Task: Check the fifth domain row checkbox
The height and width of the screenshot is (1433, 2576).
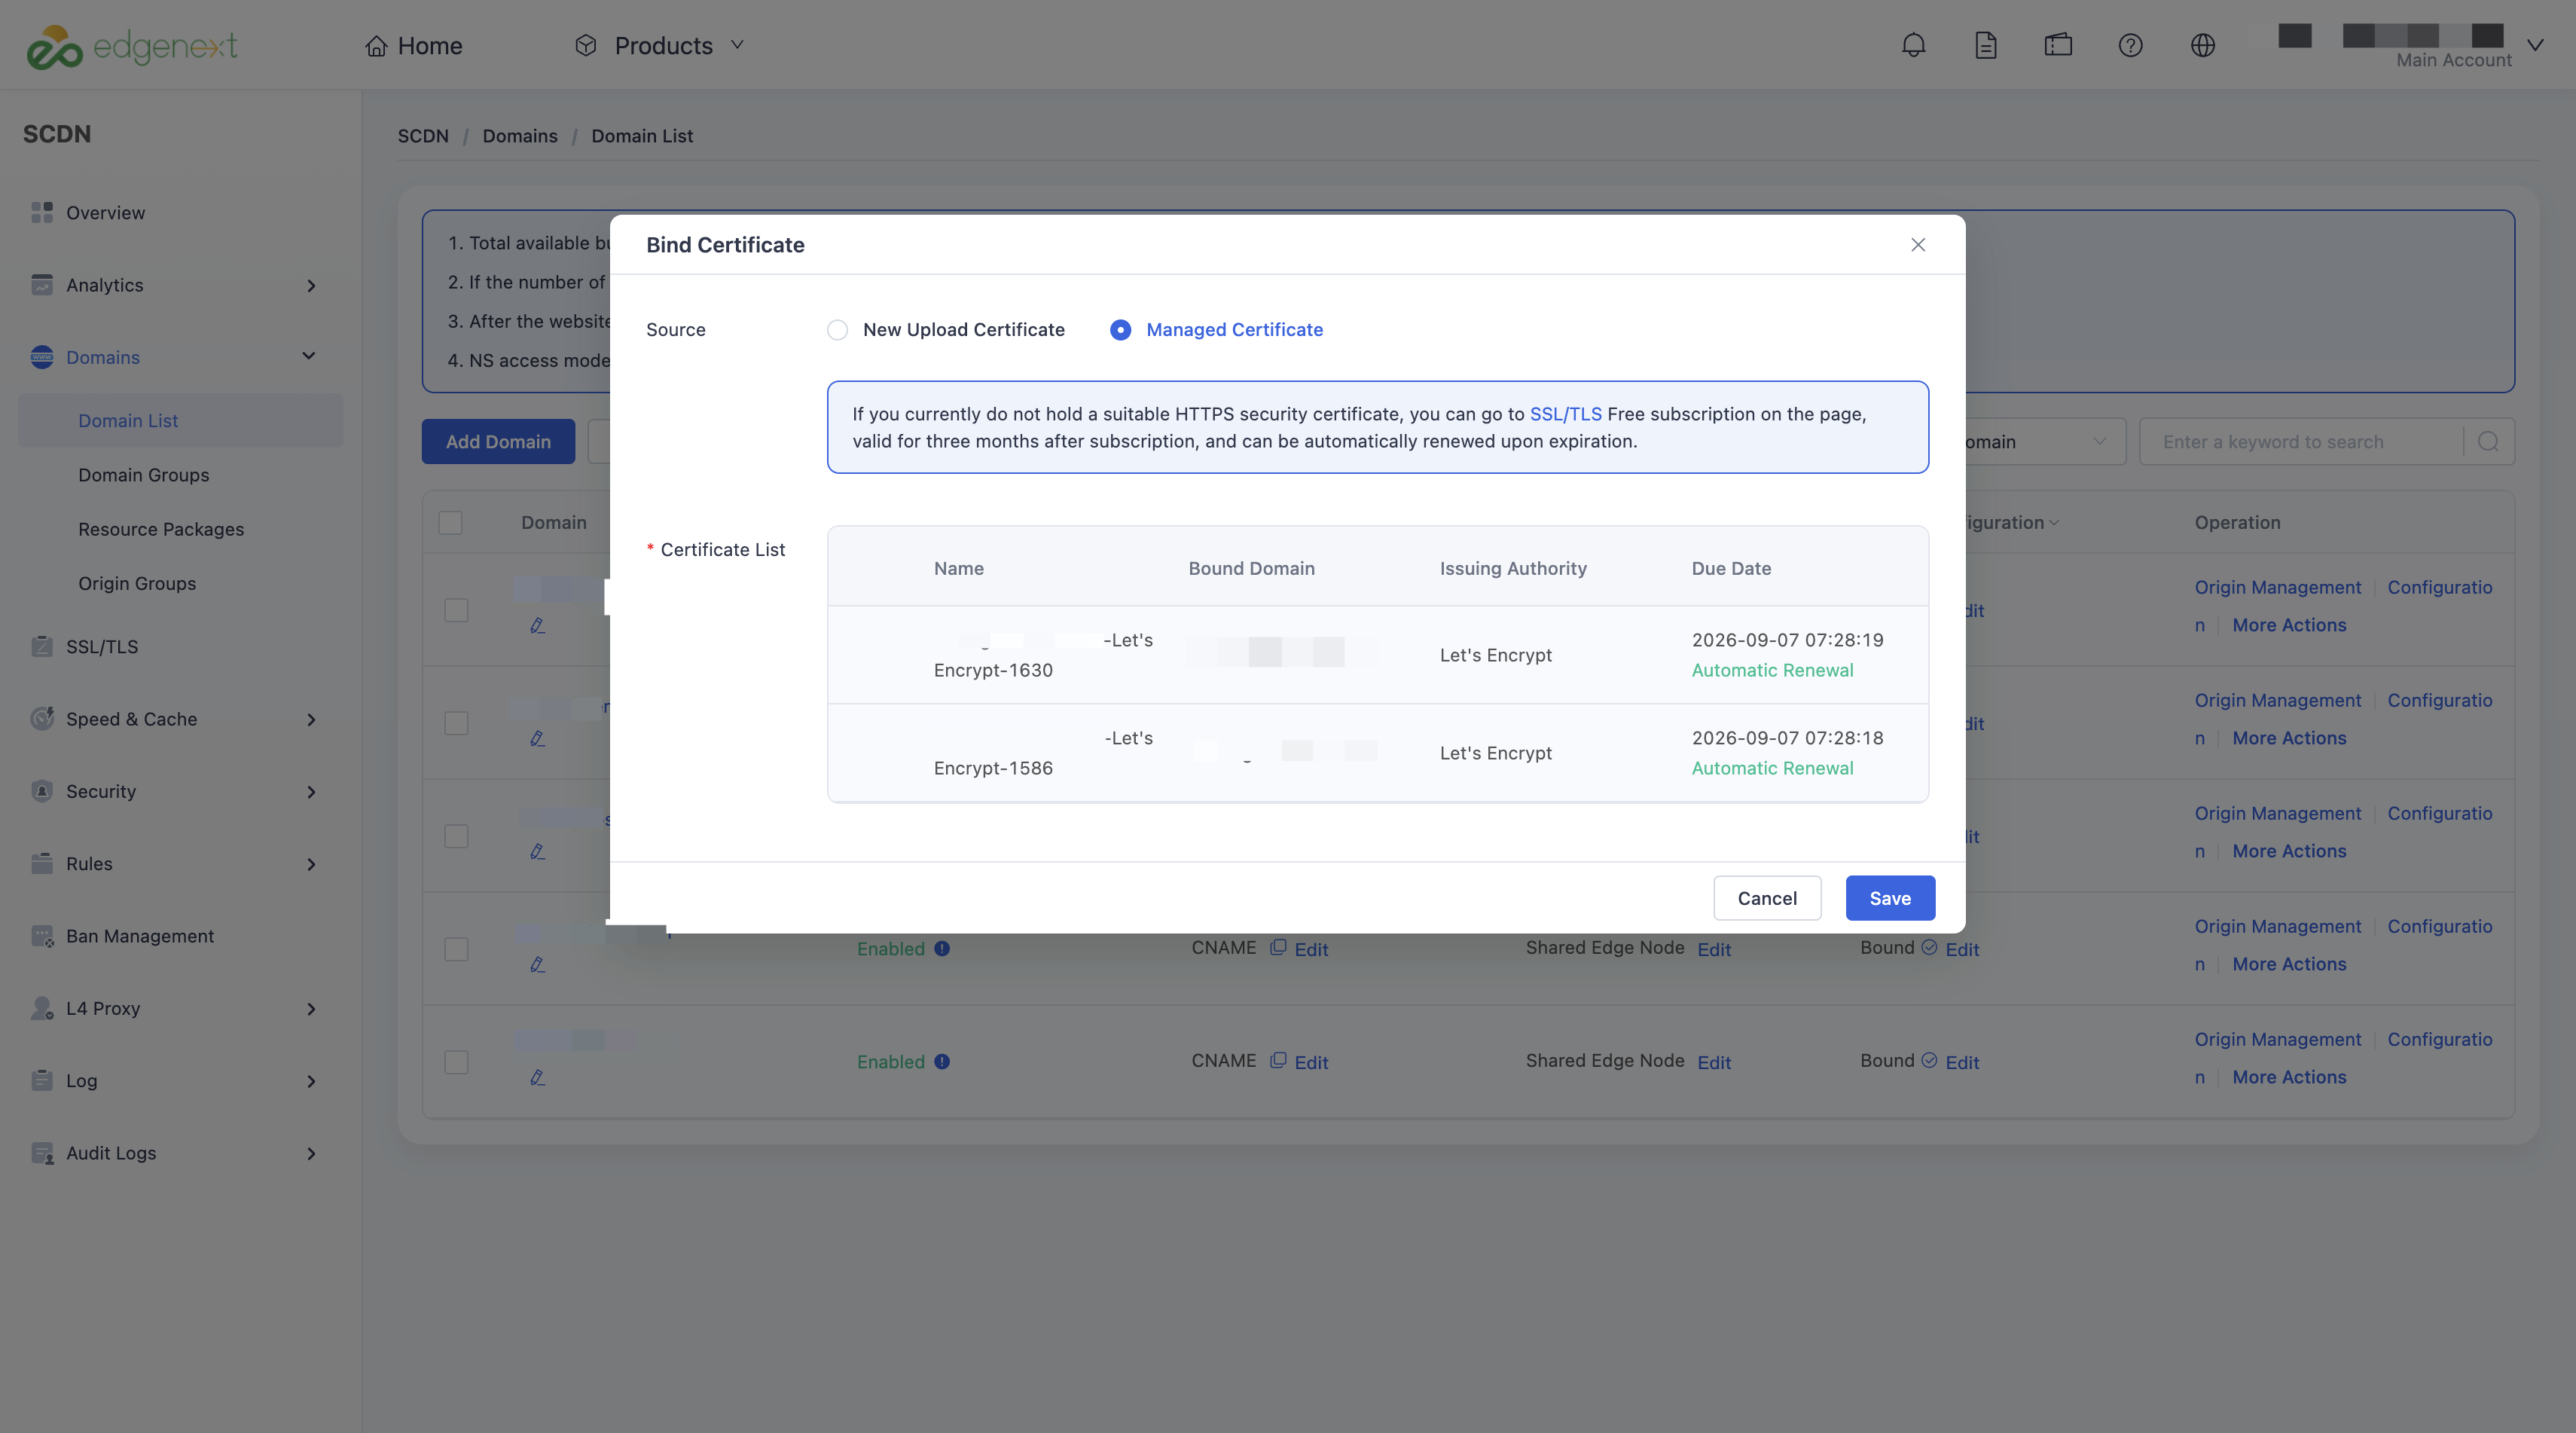Action: click(x=456, y=1062)
